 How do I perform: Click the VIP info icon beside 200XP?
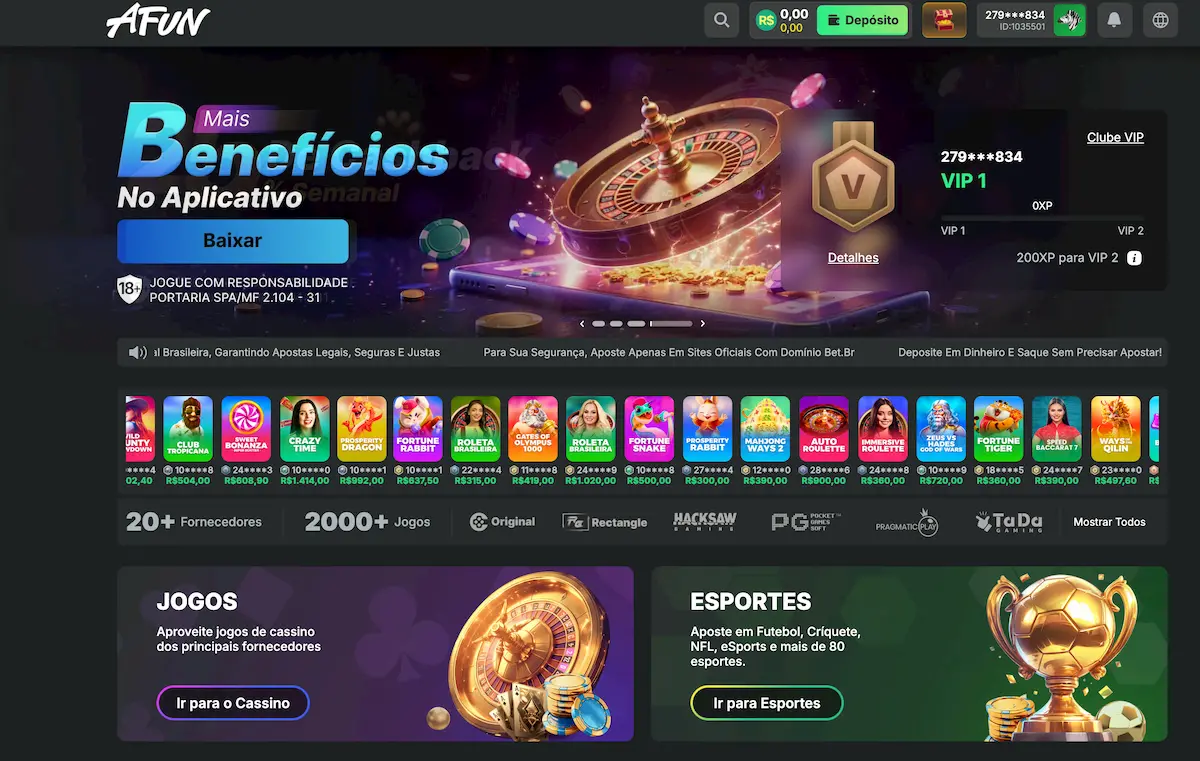(1134, 258)
